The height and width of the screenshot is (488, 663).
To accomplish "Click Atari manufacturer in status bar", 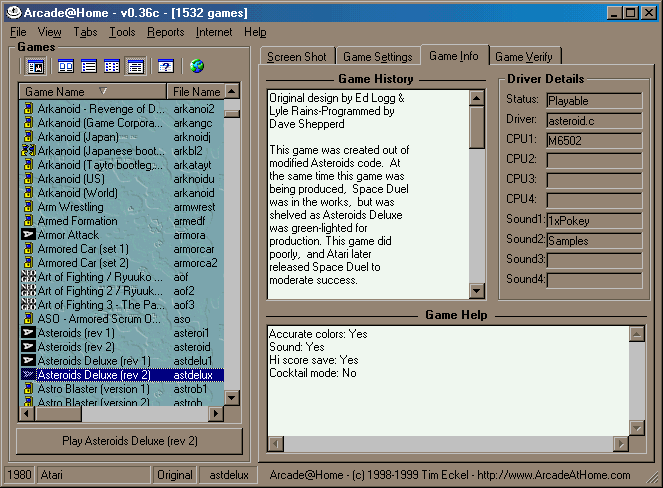I will [93, 475].
